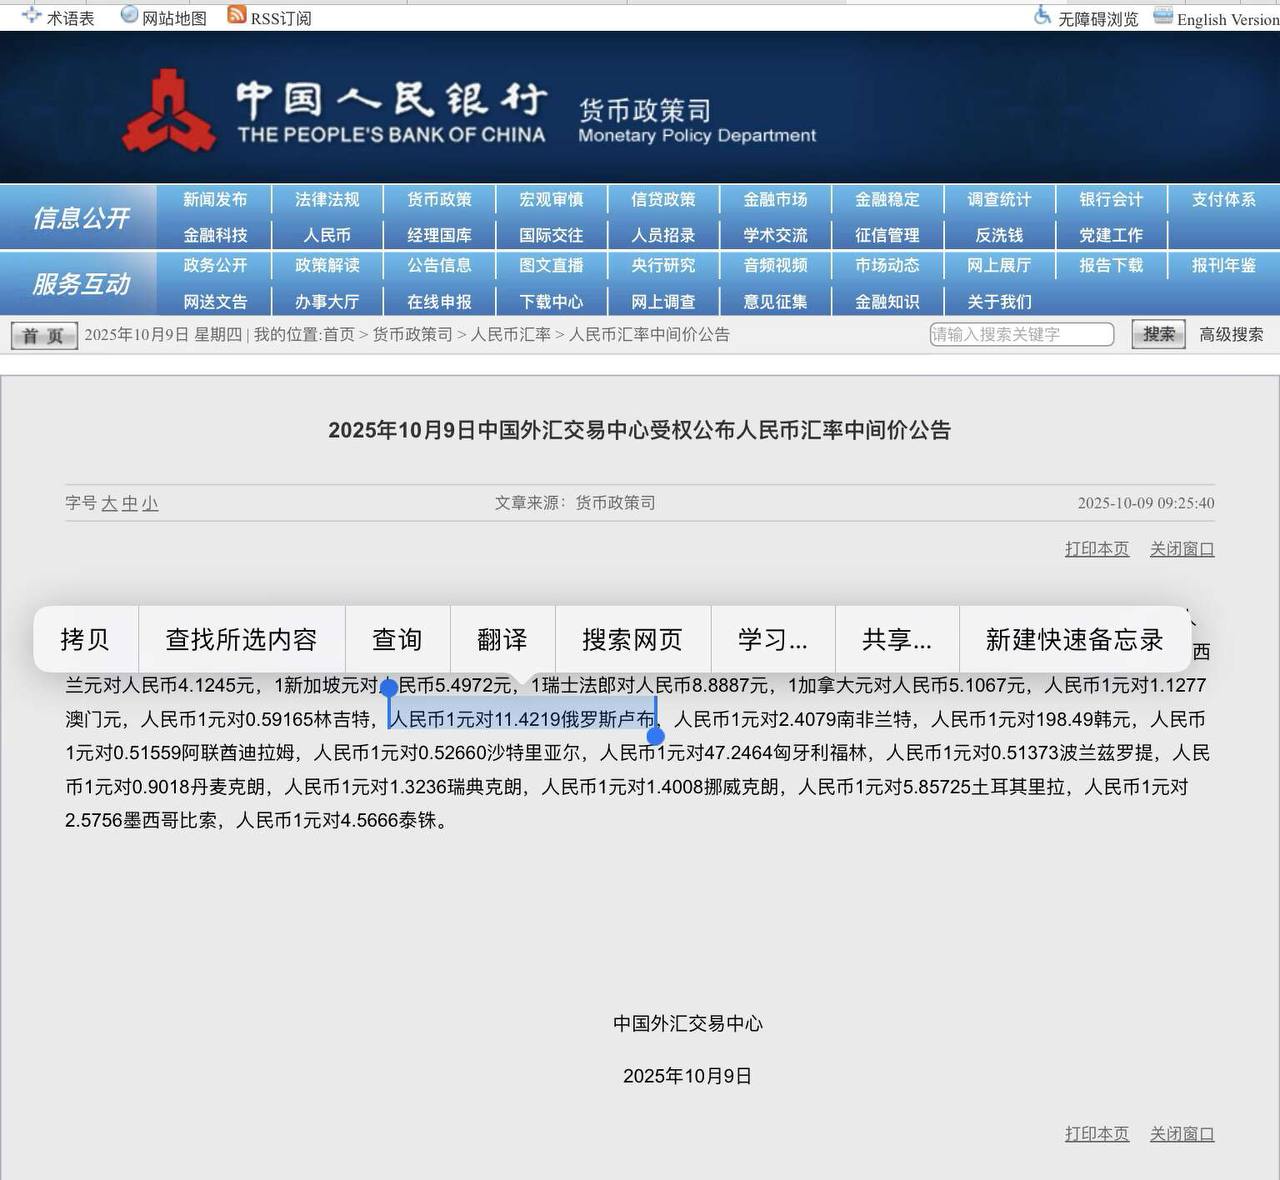
Task: Go to 下载中心 in service menu
Action: click(x=551, y=302)
